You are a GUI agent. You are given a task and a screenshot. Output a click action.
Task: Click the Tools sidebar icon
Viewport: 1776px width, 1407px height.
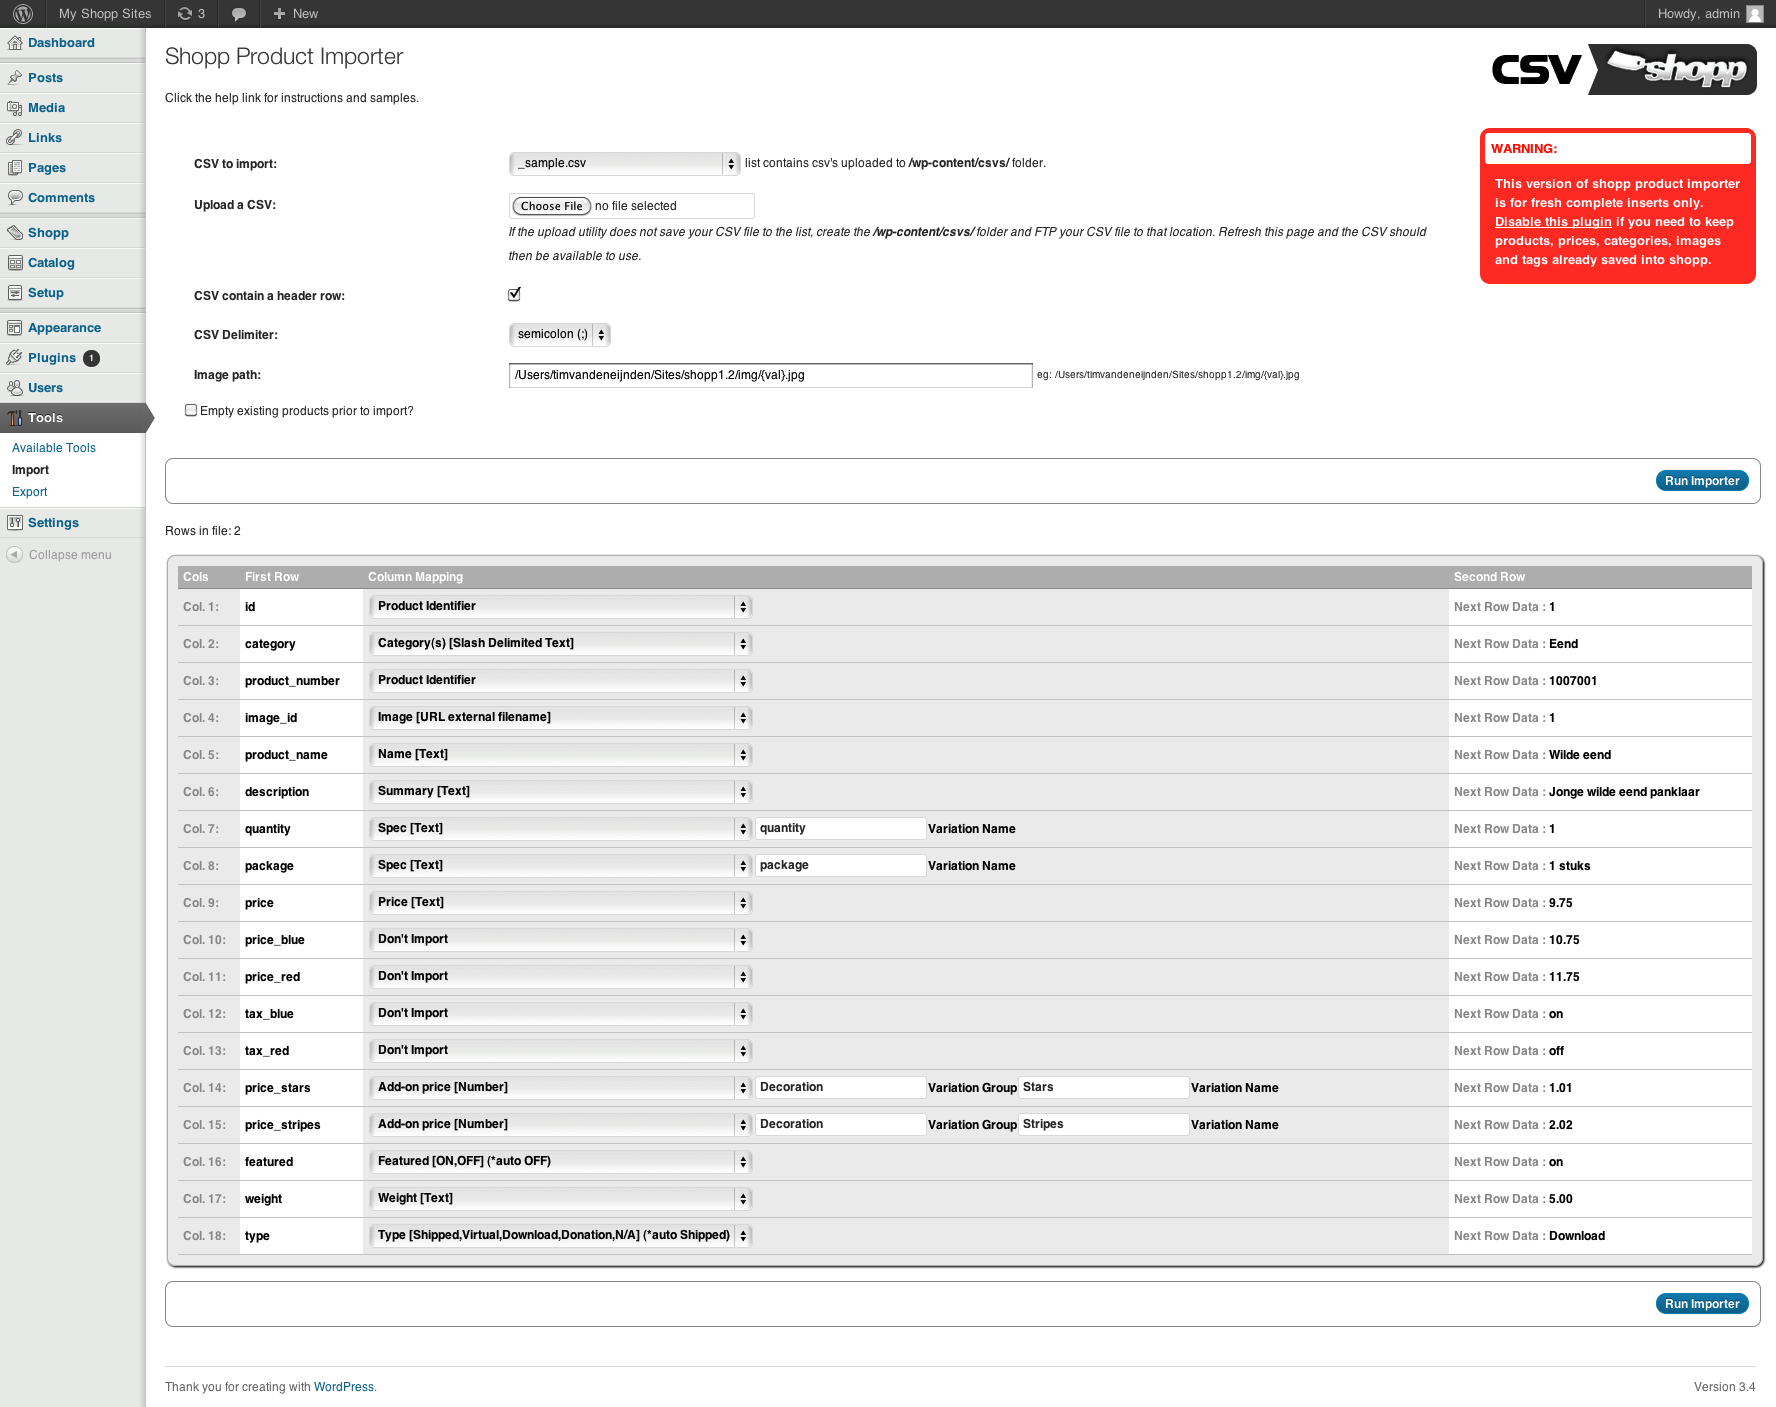(15, 418)
